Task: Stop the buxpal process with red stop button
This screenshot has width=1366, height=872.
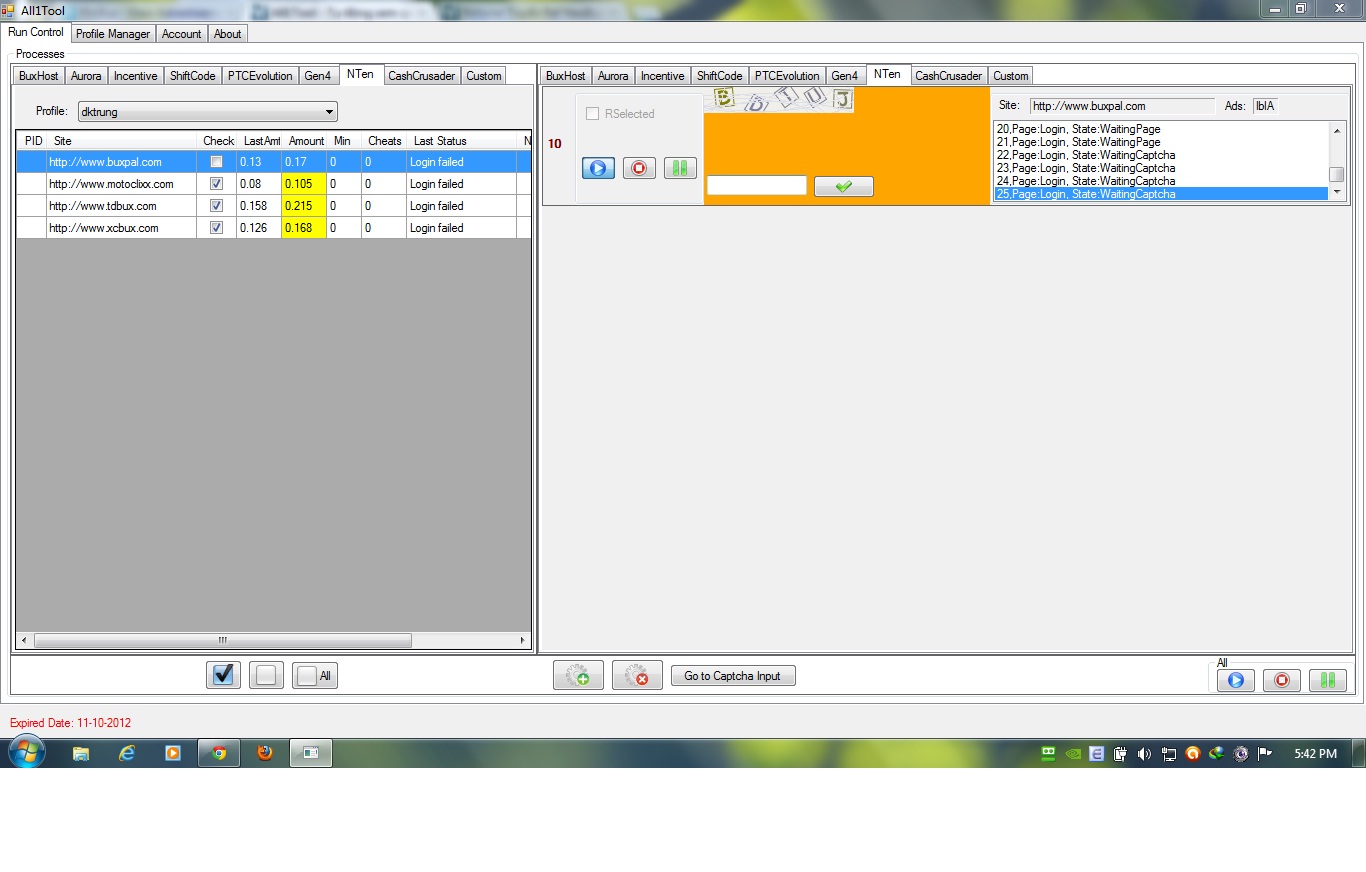Action: tap(639, 168)
